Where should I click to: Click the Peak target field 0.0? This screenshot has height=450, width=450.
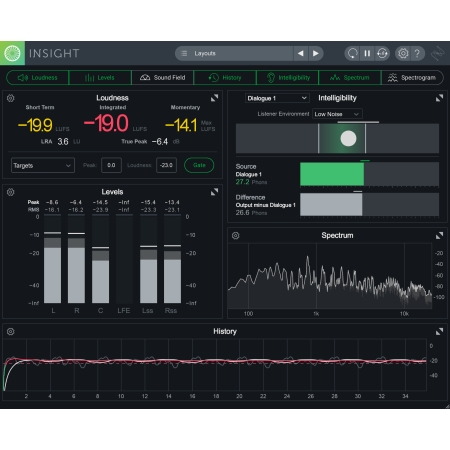tap(111, 165)
